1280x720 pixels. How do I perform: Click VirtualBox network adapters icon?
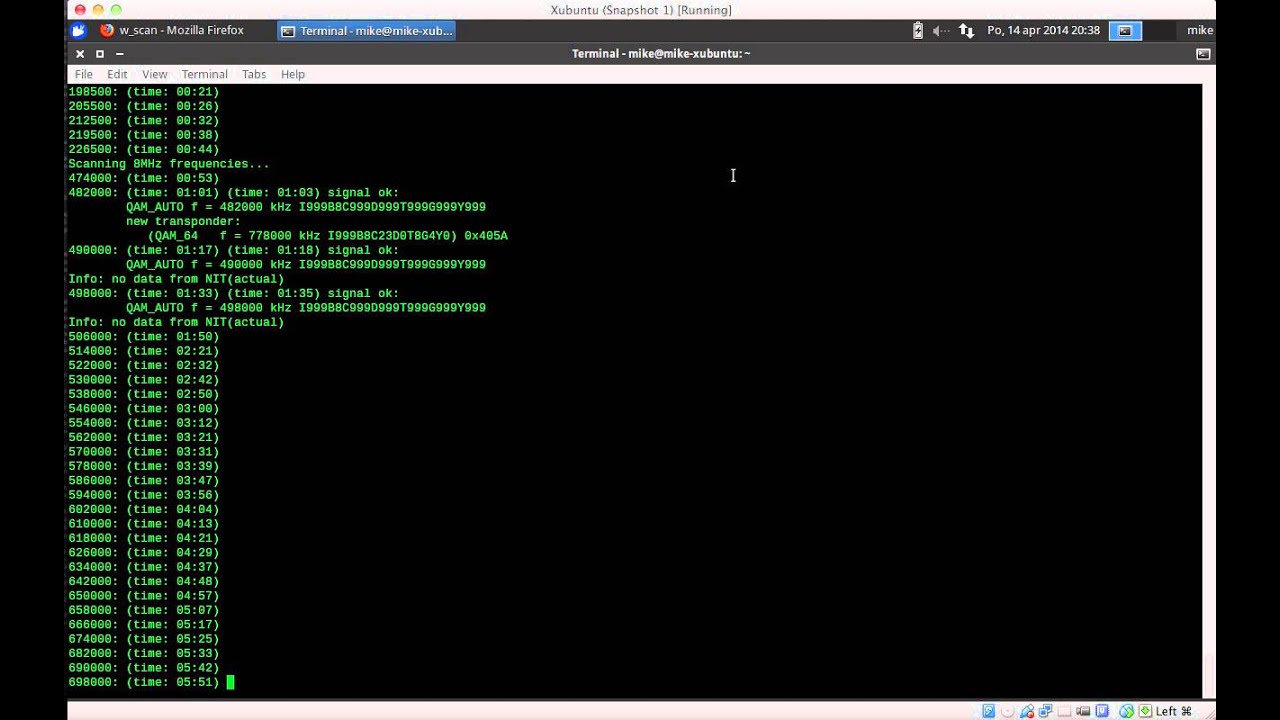[1045, 711]
